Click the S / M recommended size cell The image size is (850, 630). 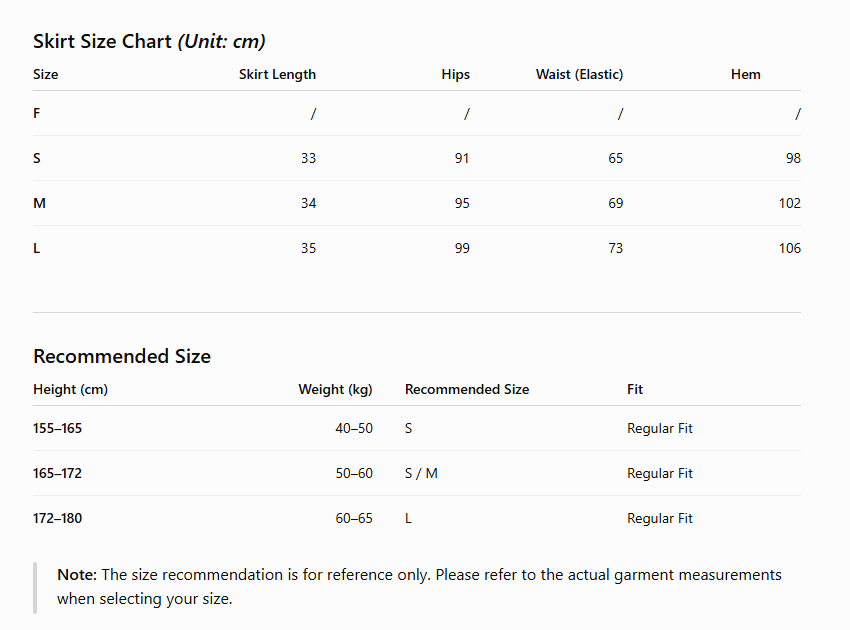[421, 473]
